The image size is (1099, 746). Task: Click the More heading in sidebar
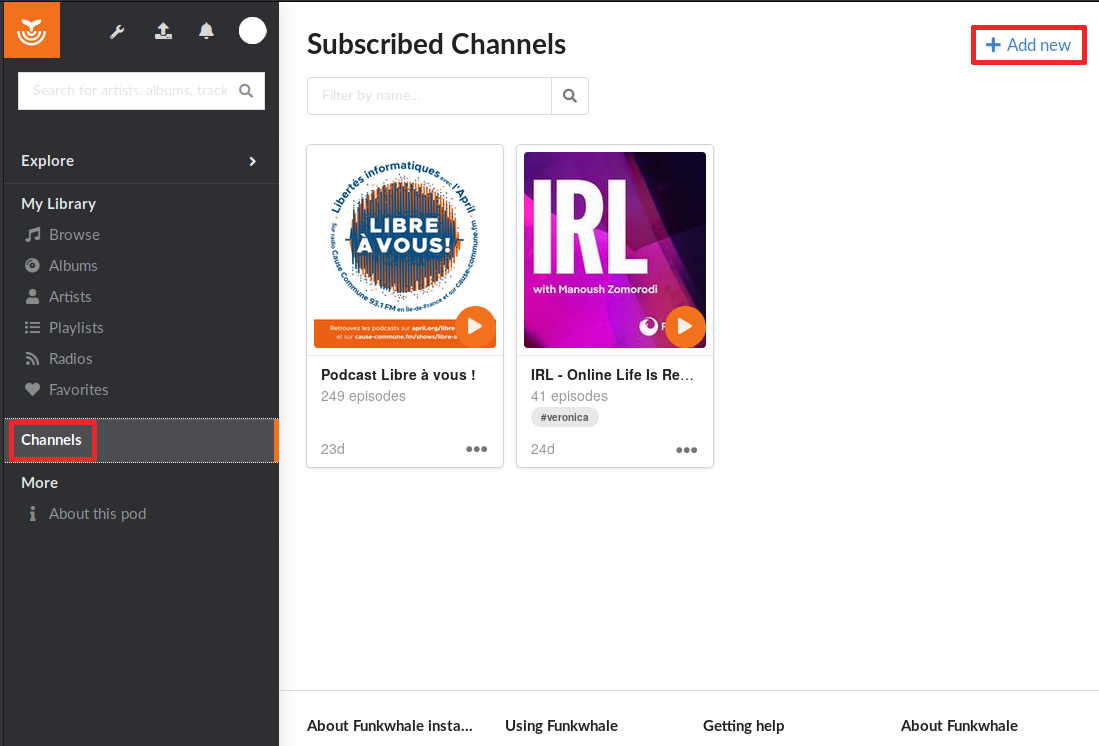point(39,483)
